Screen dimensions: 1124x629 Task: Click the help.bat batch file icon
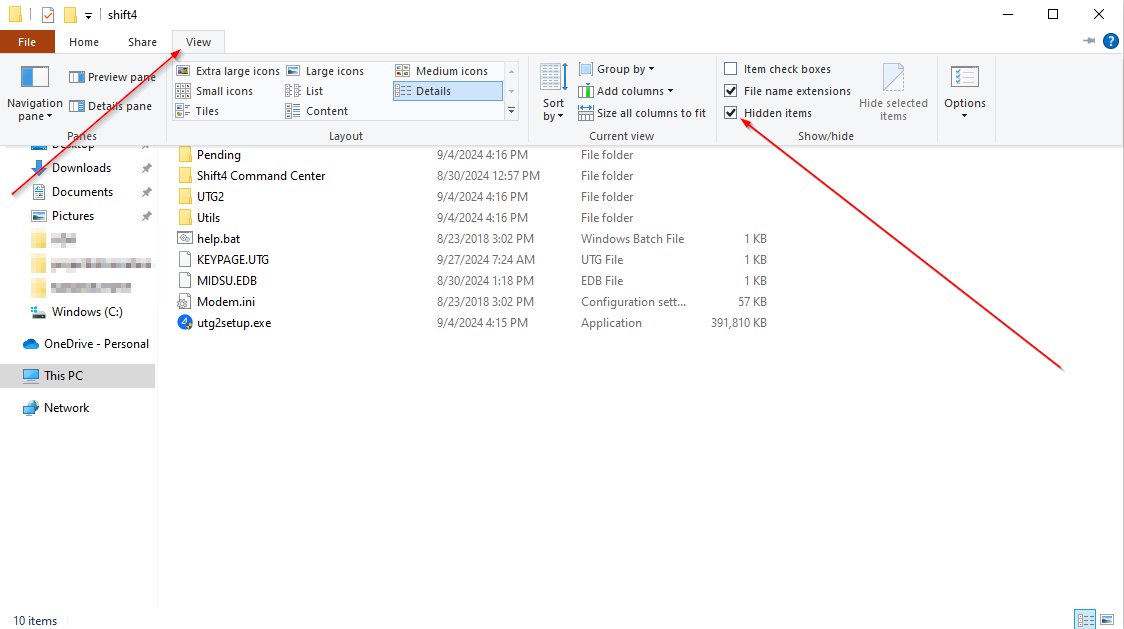(185, 238)
